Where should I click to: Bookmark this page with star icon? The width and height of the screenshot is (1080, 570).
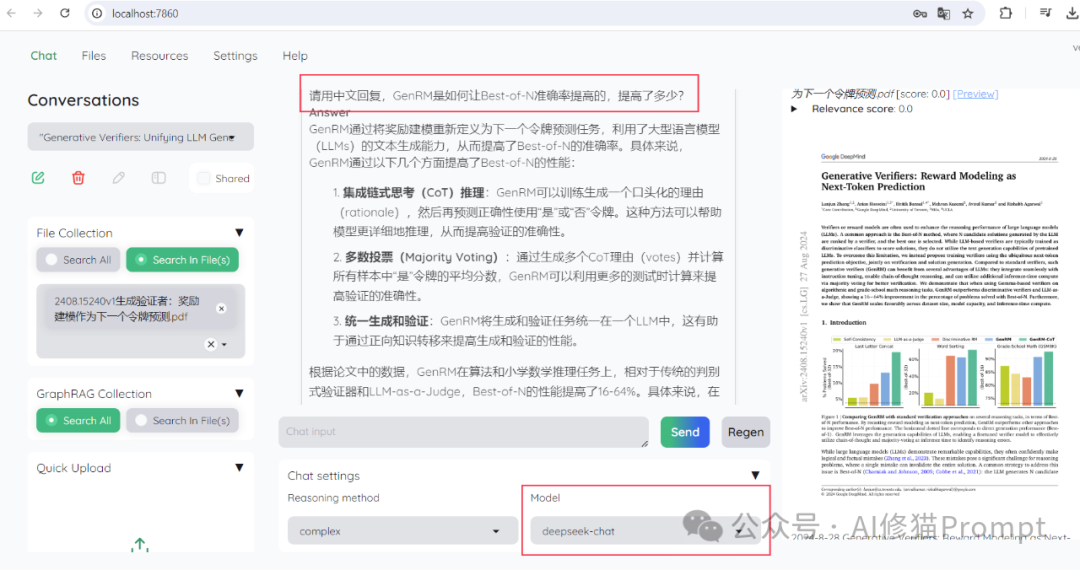tap(968, 13)
